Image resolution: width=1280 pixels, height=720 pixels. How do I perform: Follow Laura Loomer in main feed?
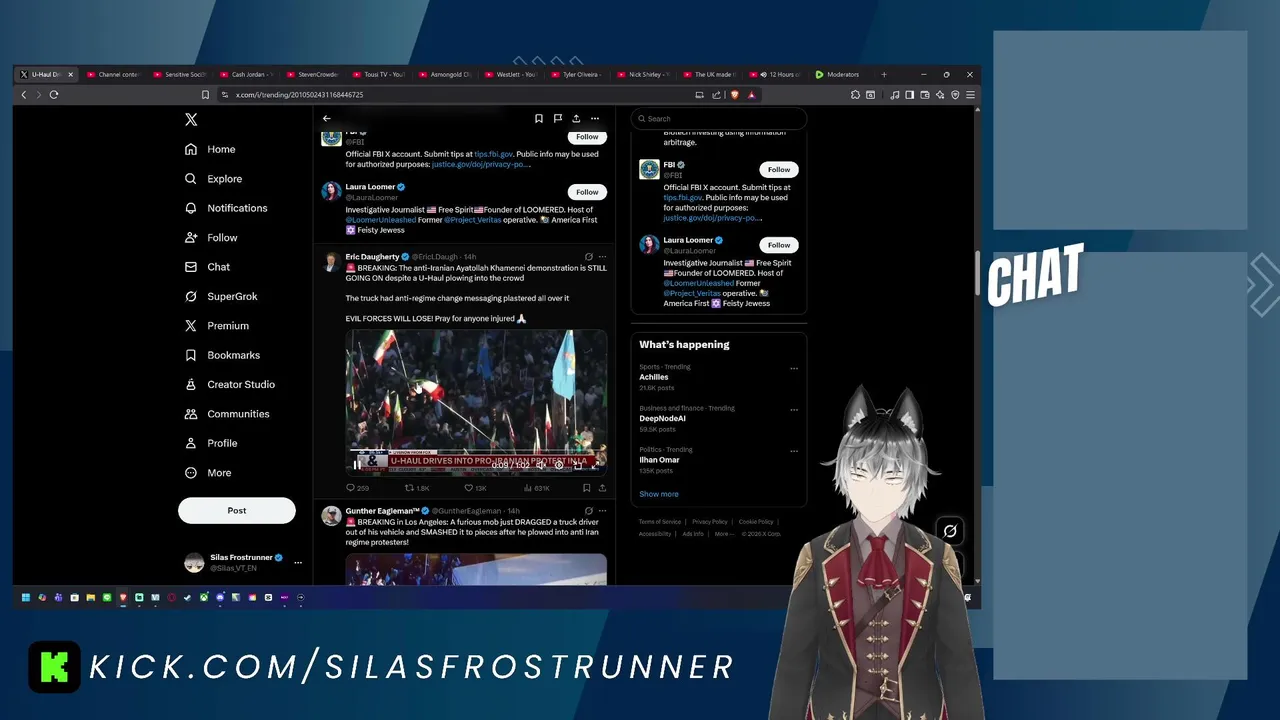coord(587,192)
